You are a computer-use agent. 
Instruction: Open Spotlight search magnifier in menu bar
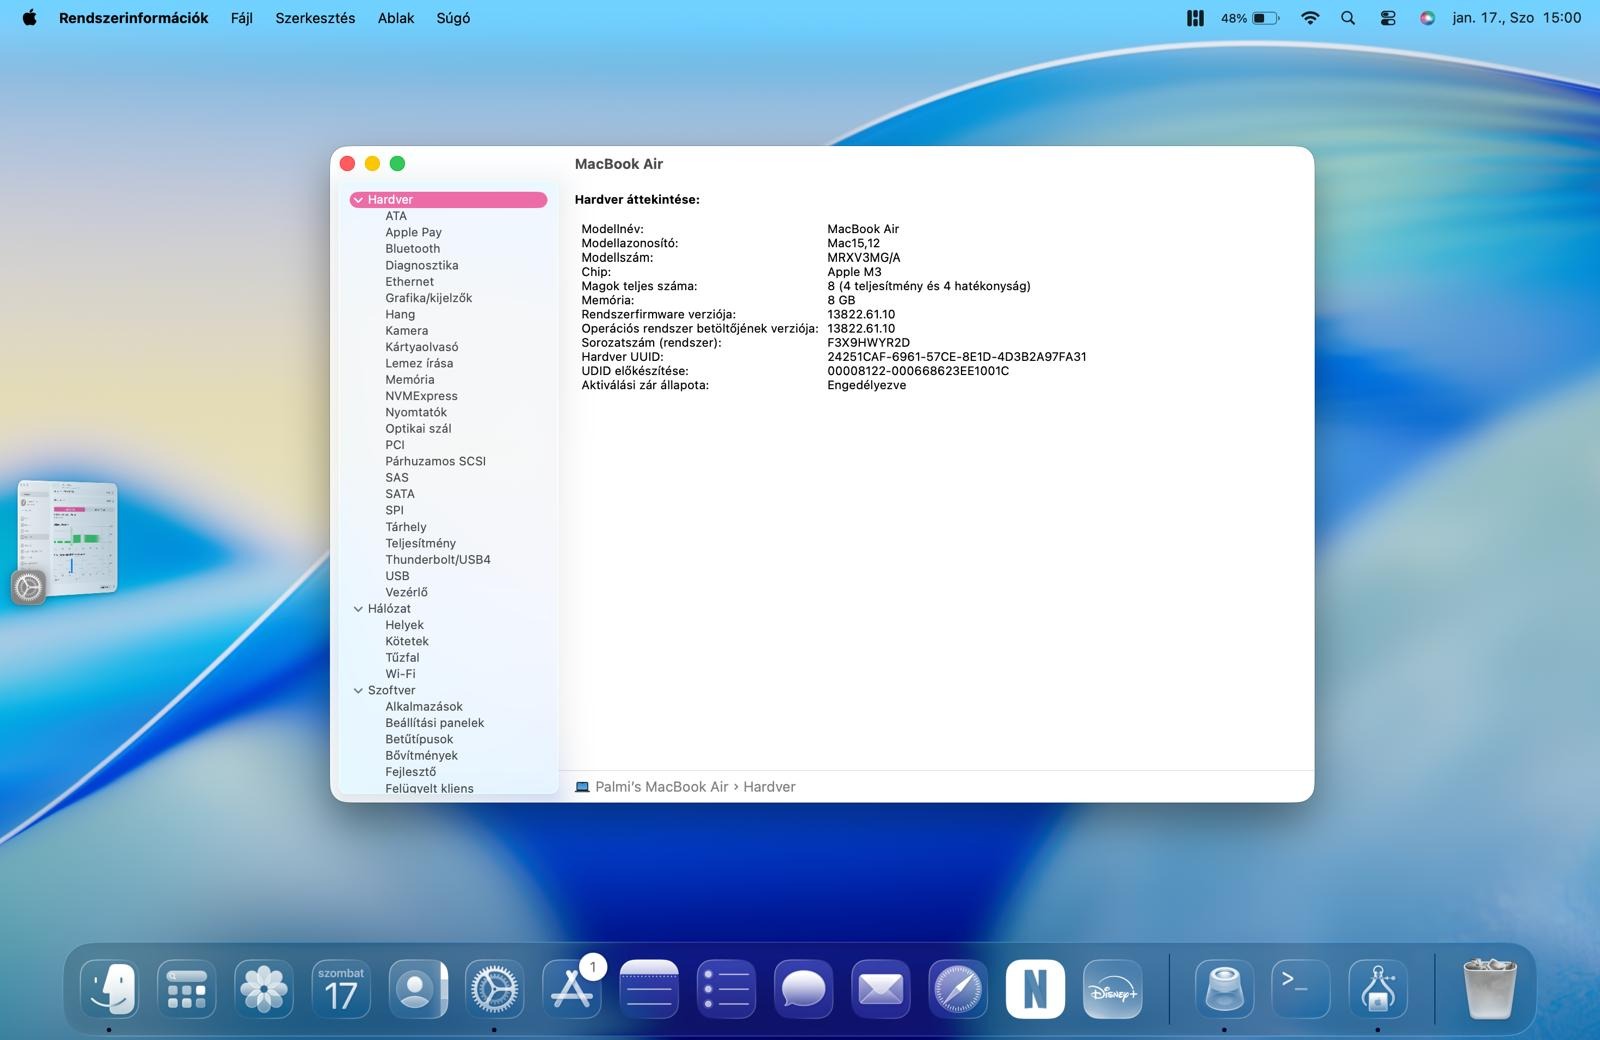coord(1348,18)
